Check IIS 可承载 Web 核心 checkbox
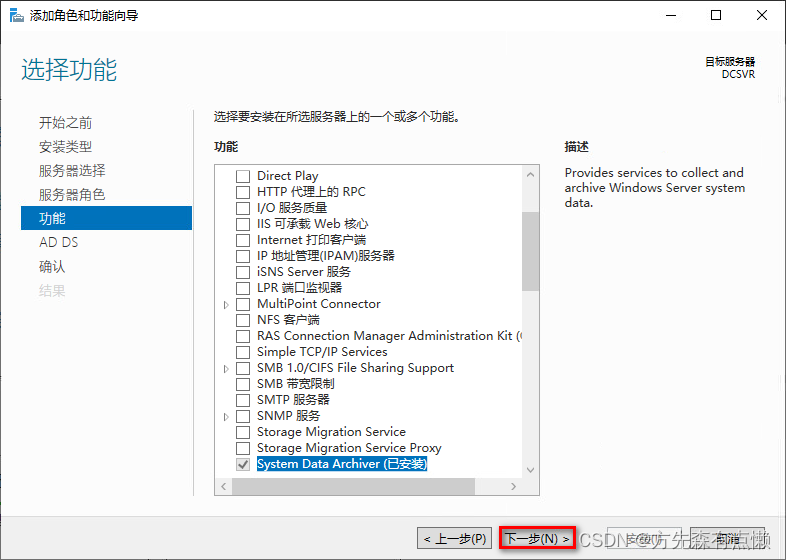The width and height of the screenshot is (786, 560). pyautogui.click(x=243, y=224)
